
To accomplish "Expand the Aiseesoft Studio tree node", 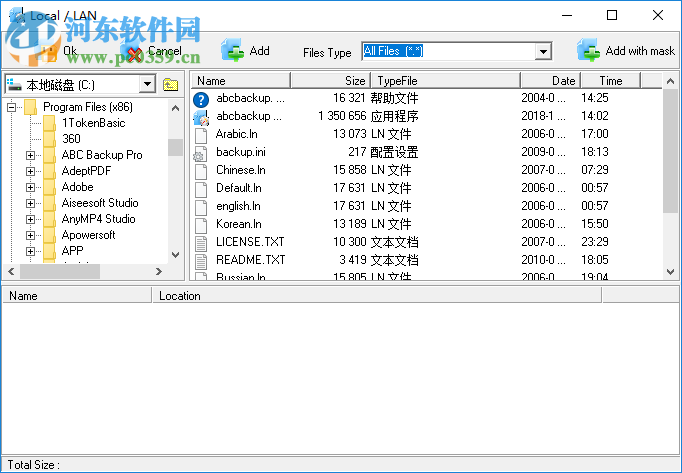I will 30,203.
